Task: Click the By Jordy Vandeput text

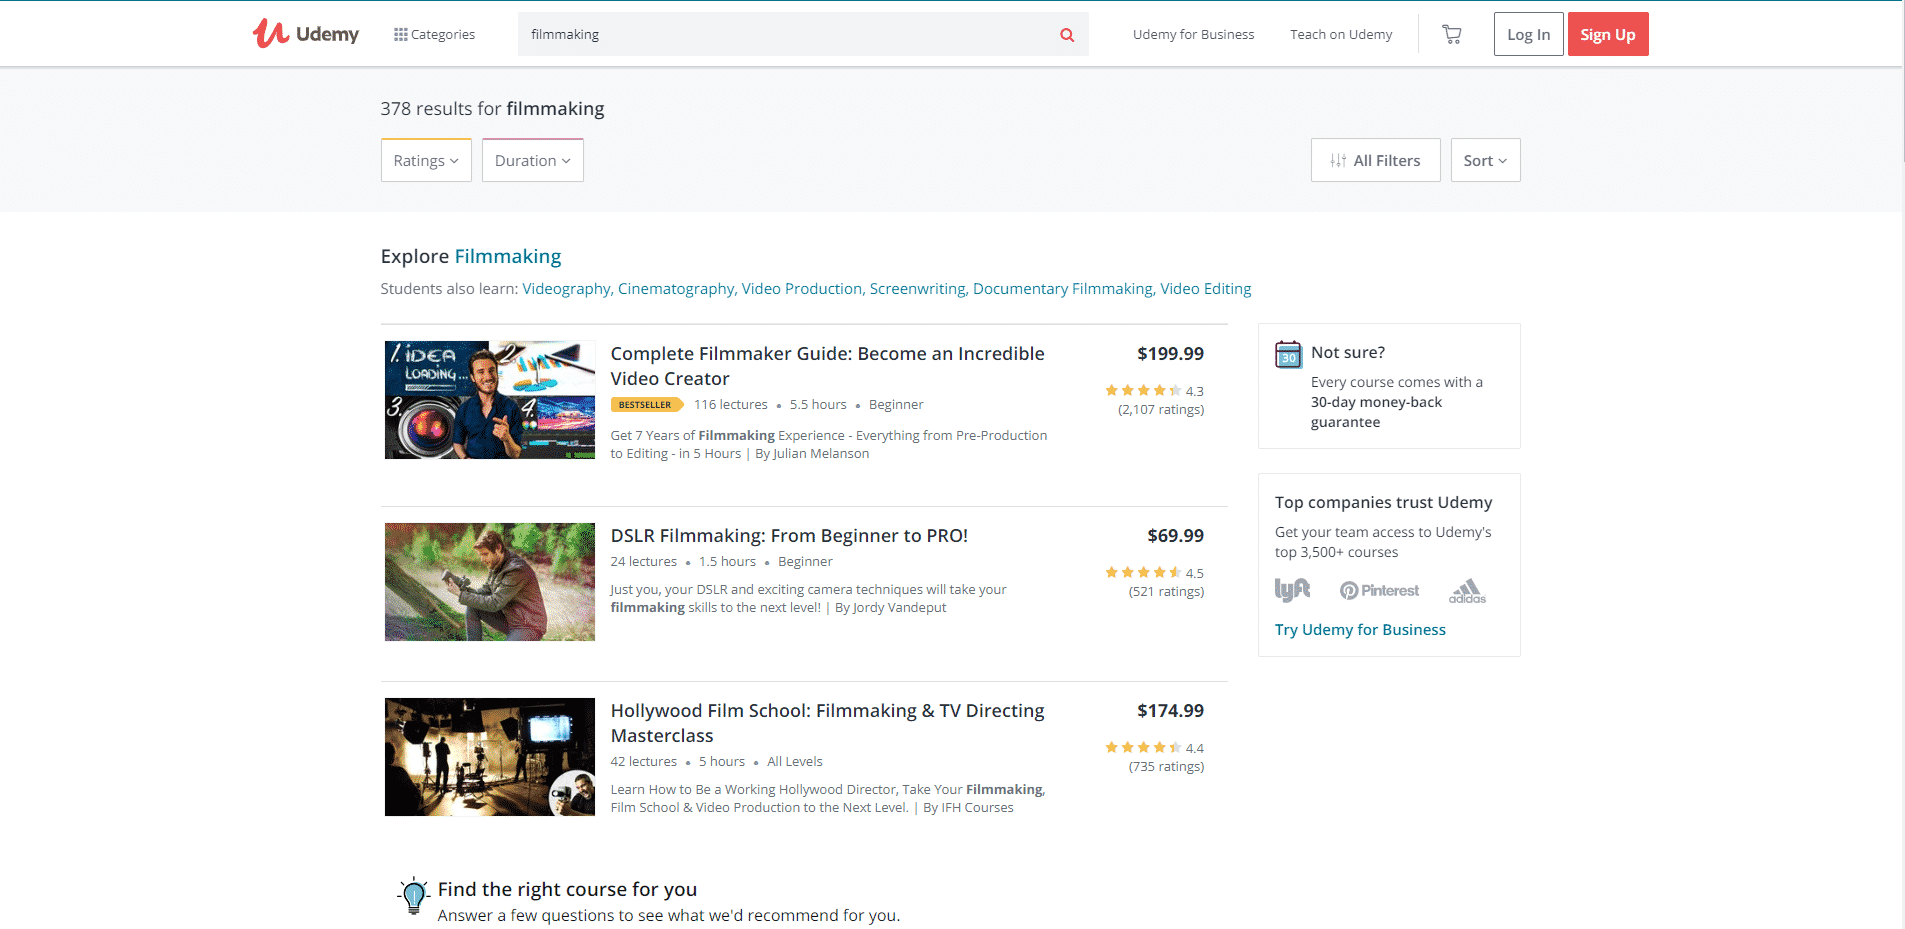Action: point(890,608)
